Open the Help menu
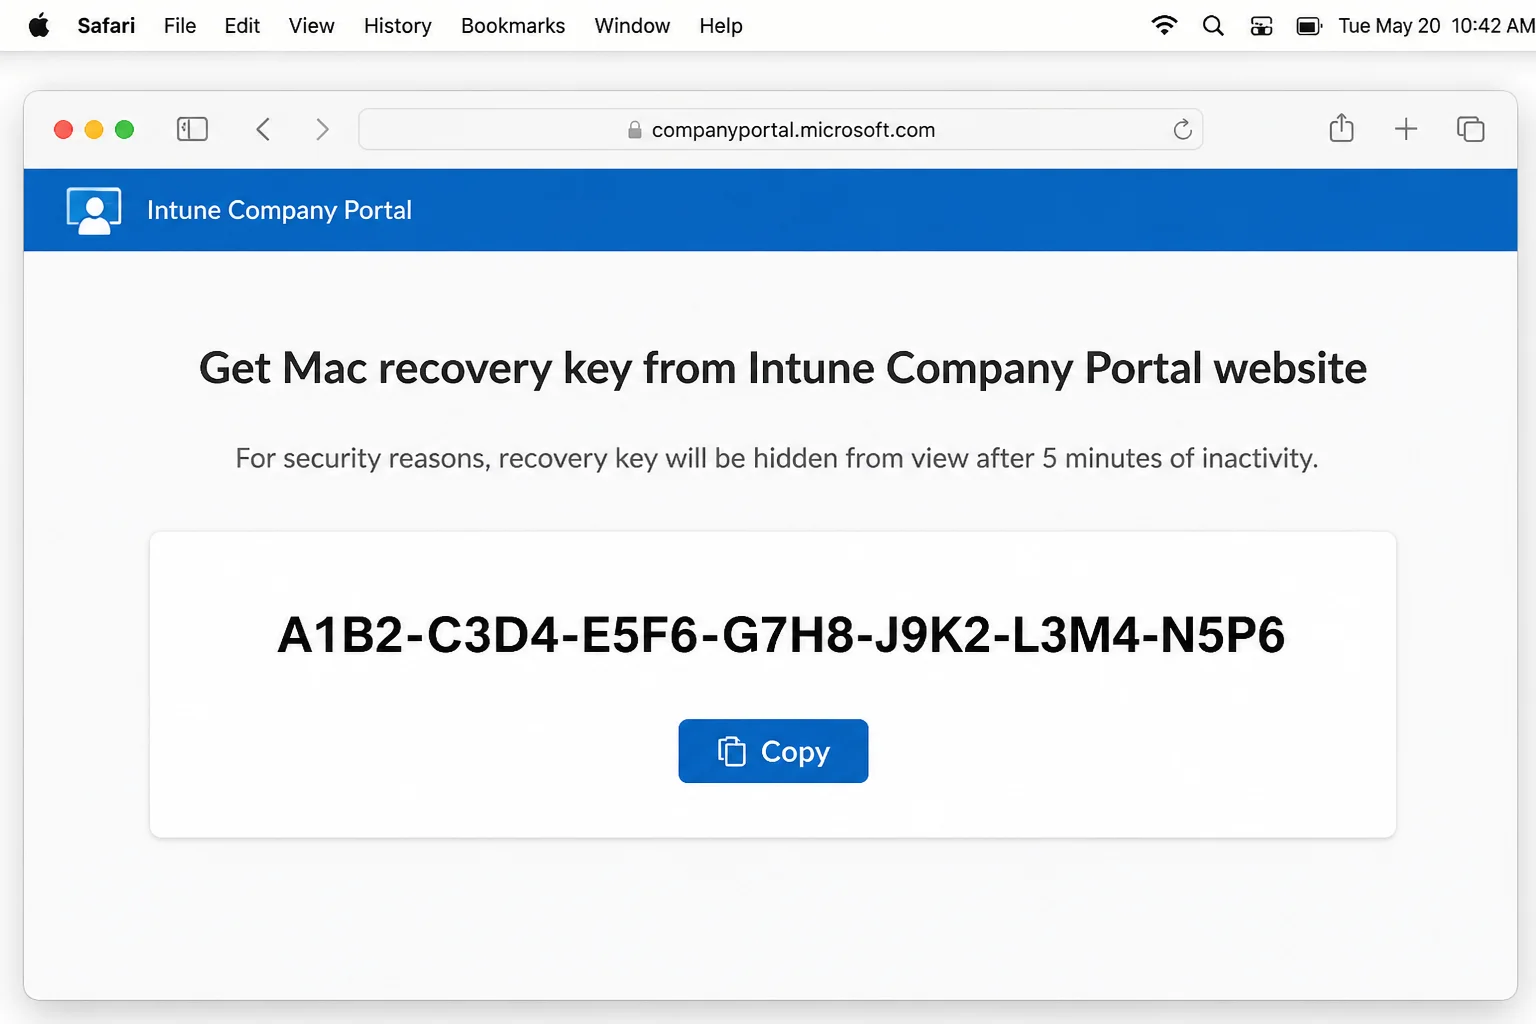The image size is (1536, 1024). [721, 25]
